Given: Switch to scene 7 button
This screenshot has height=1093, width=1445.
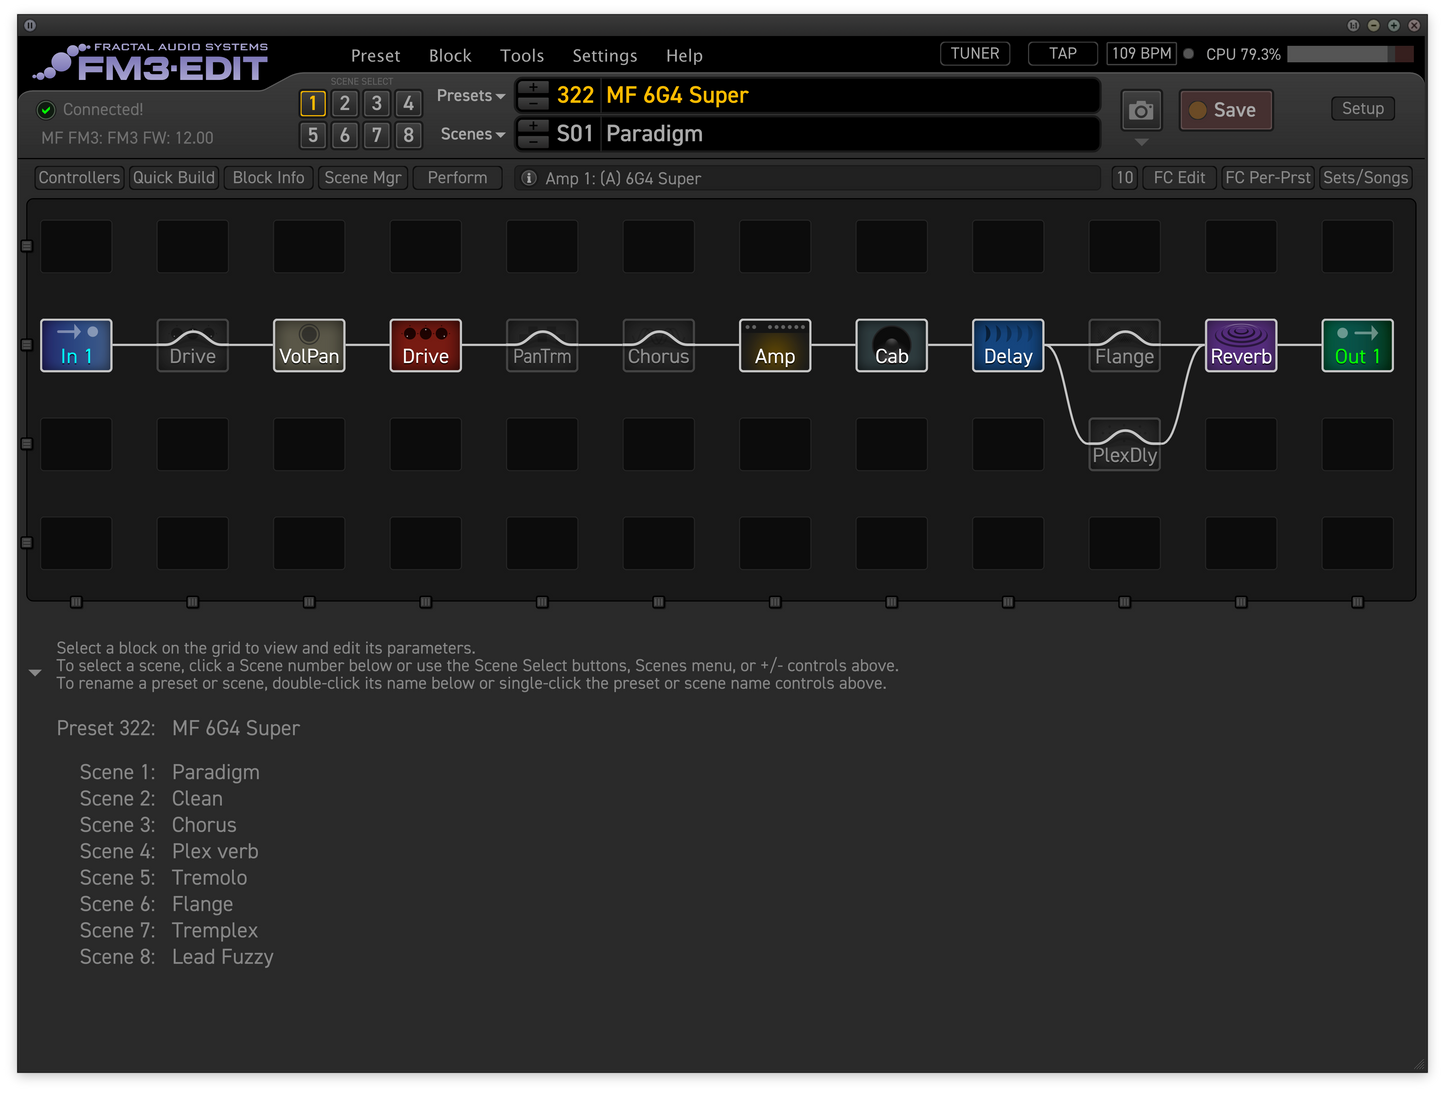Looking at the screenshot, I should click(x=377, y=135).
